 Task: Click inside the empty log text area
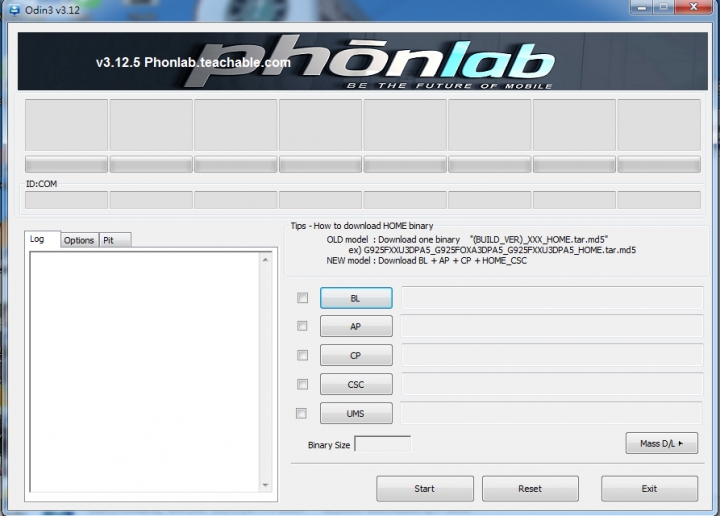pyautogui.click(x=145, y=372)
